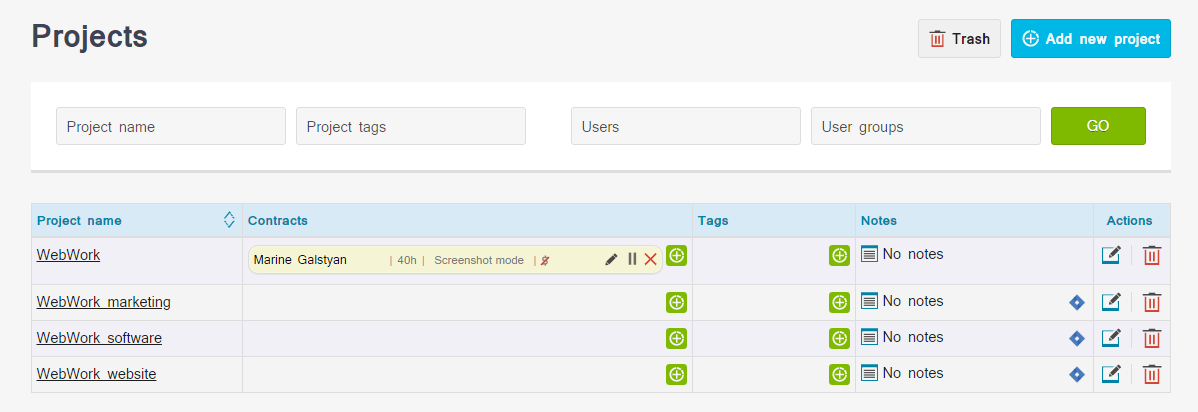This screenshot has height=412, width=1198.
Task: Delete the WebWork_marketing project
Action: coord(1151,302)
